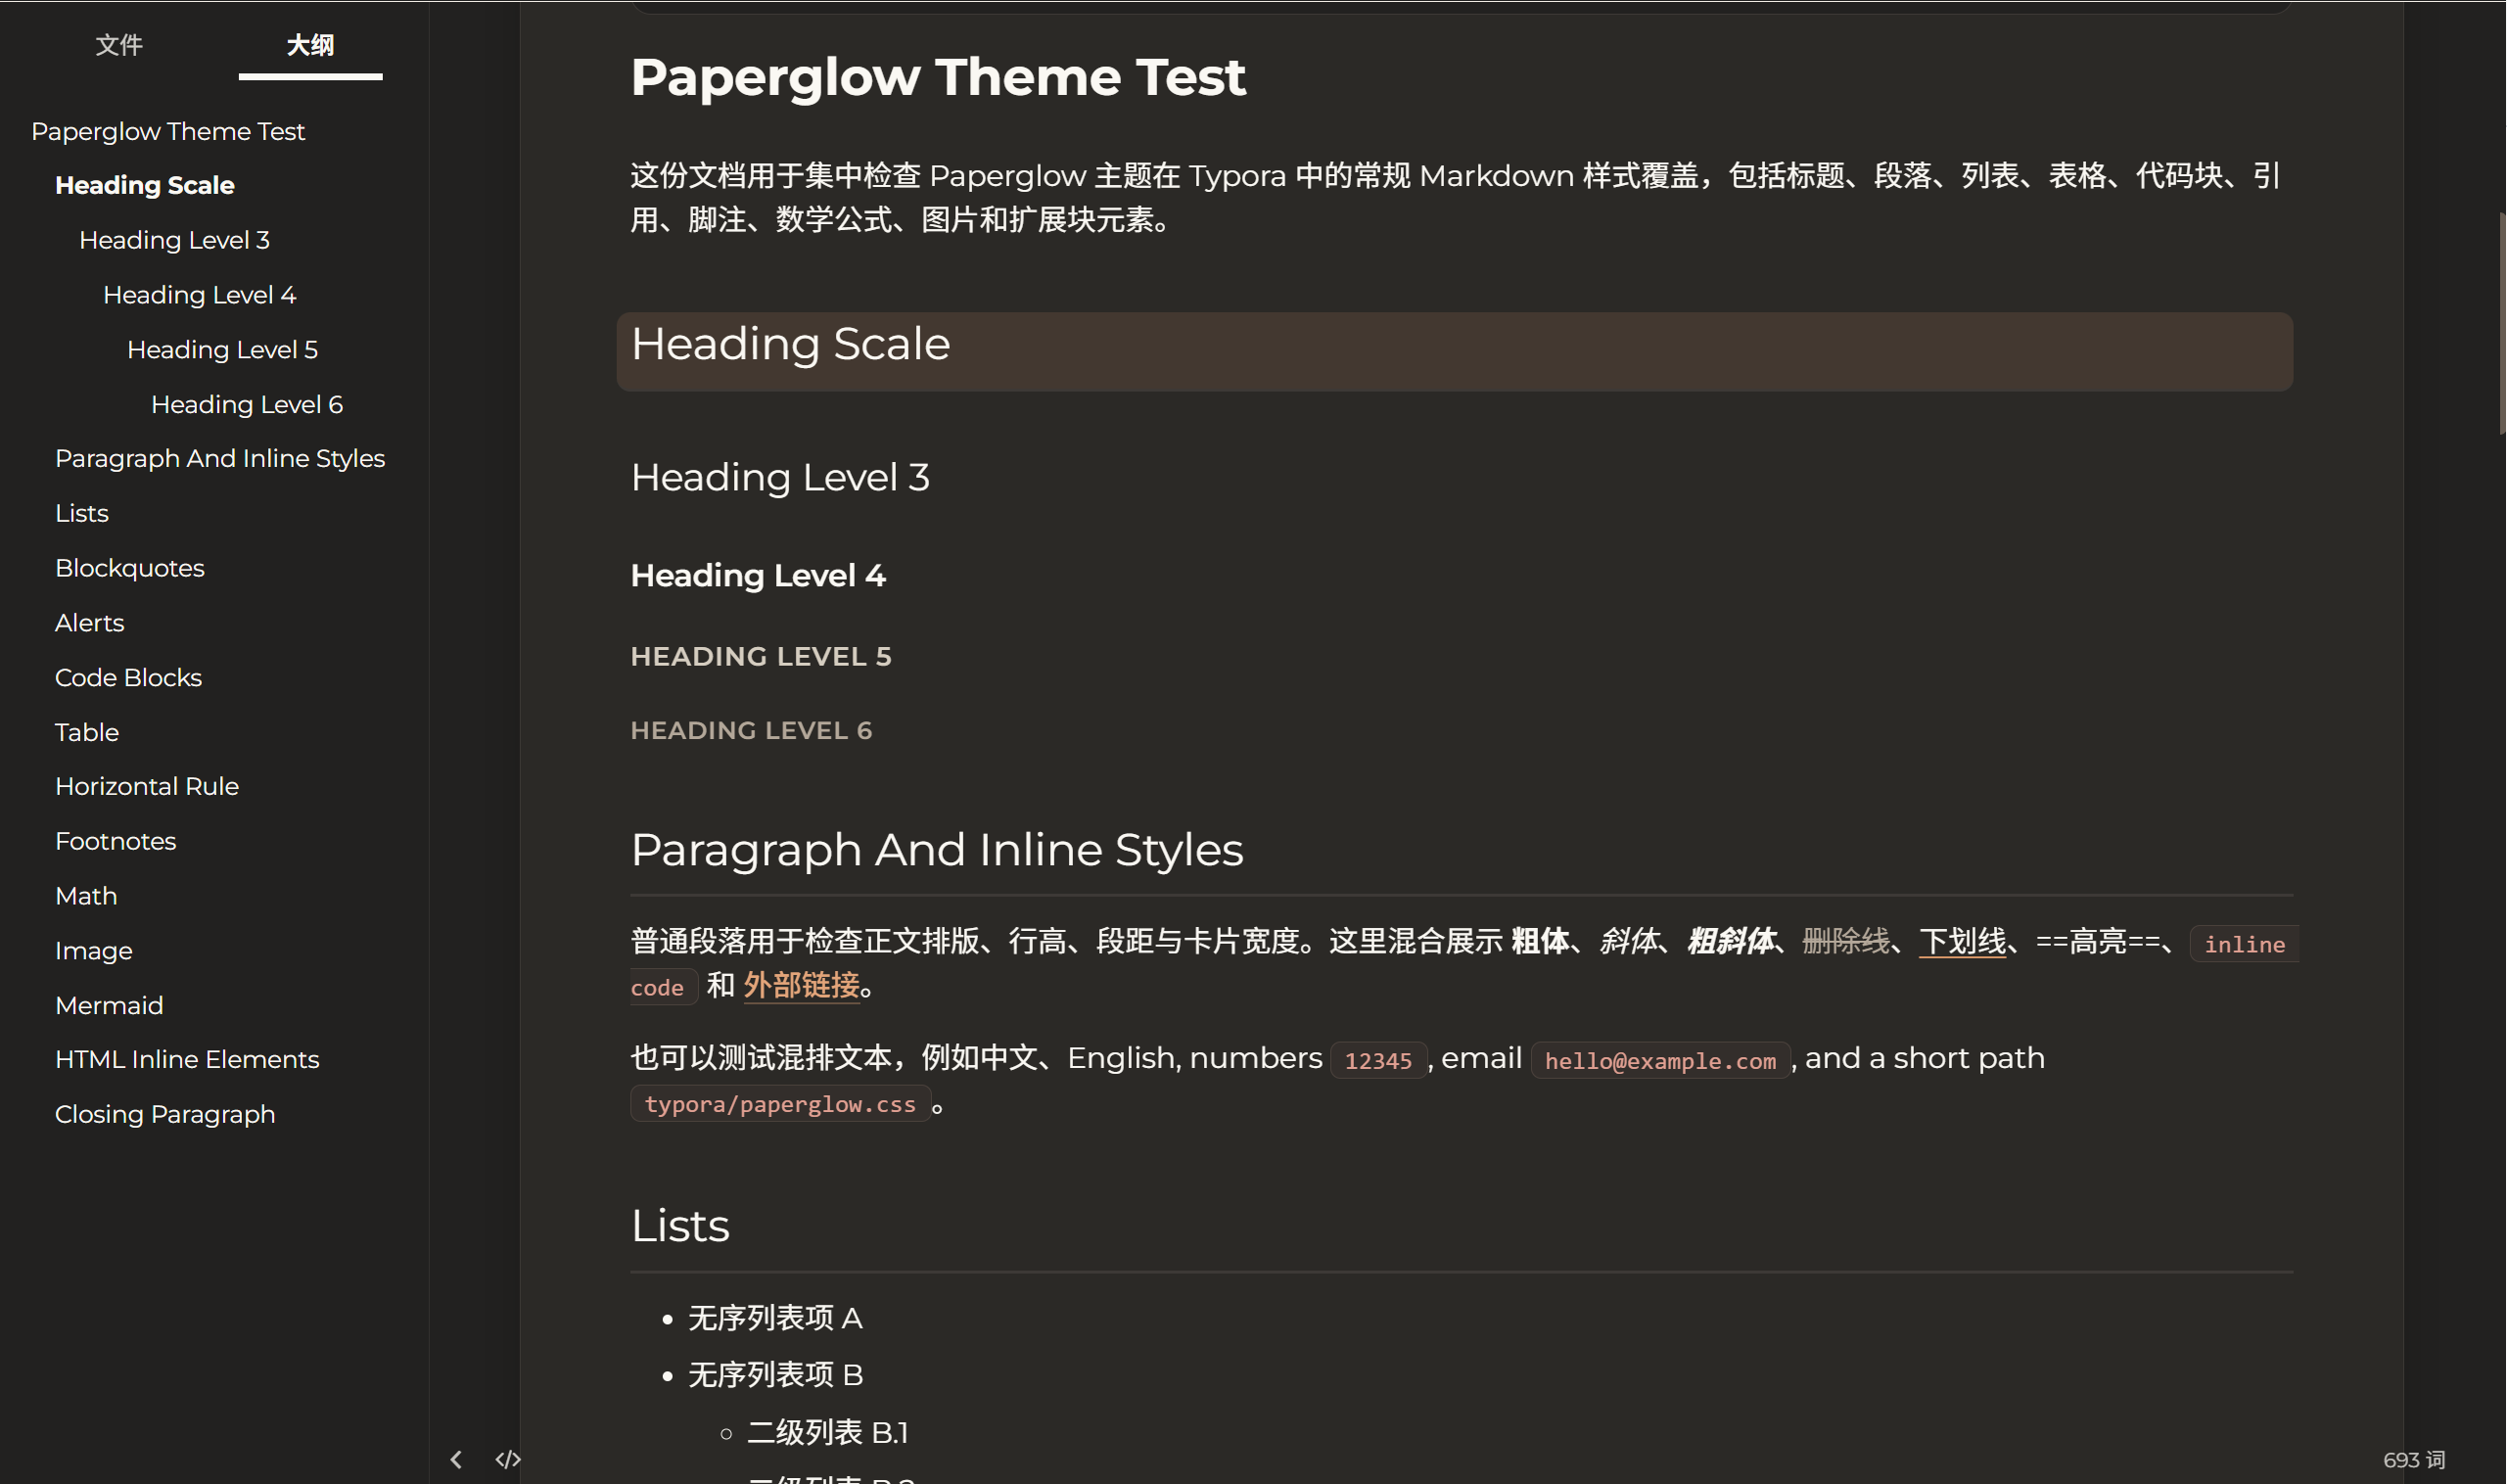Jump to Math via the outline

pos(86,895)
